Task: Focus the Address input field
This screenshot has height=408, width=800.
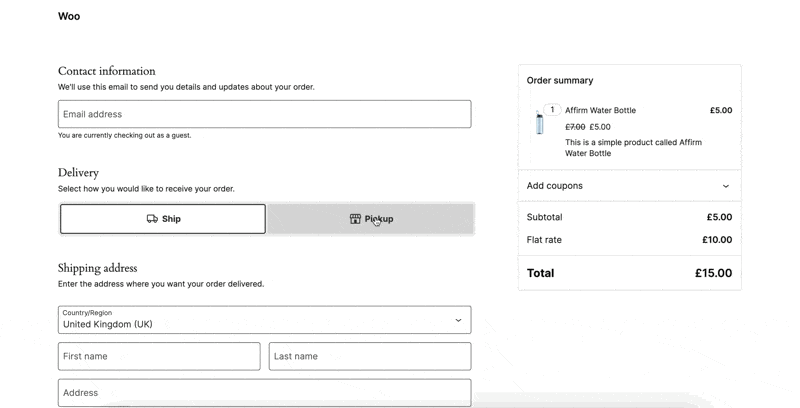Action: point(264,393)
